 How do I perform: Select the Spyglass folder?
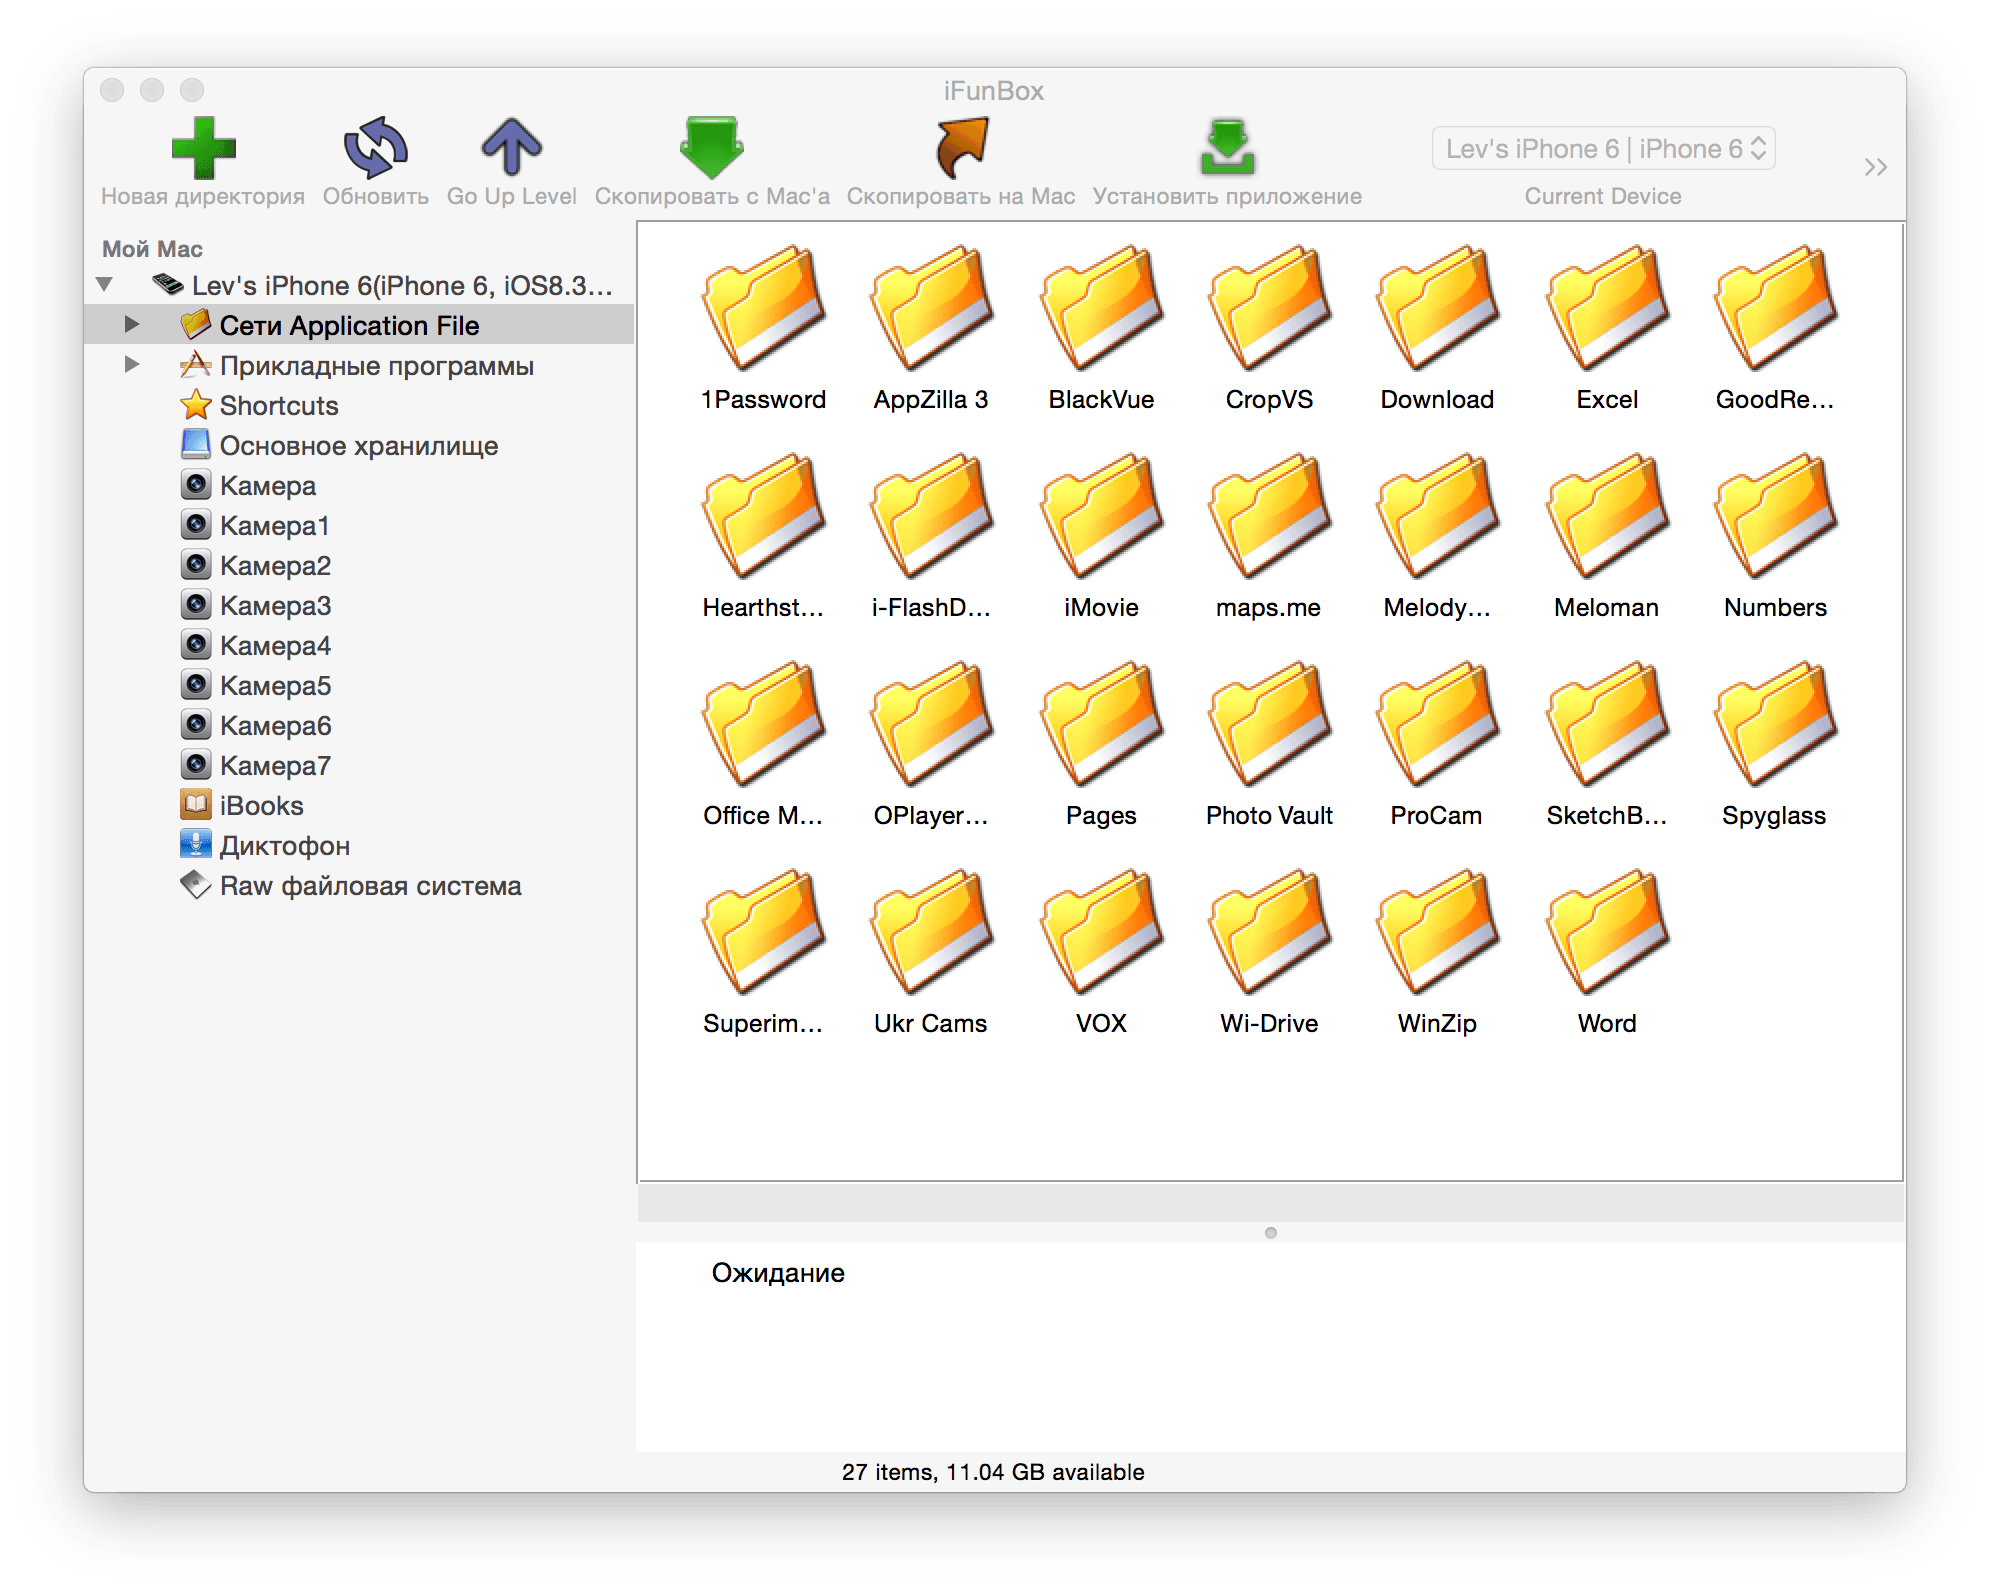[1775, 745]
